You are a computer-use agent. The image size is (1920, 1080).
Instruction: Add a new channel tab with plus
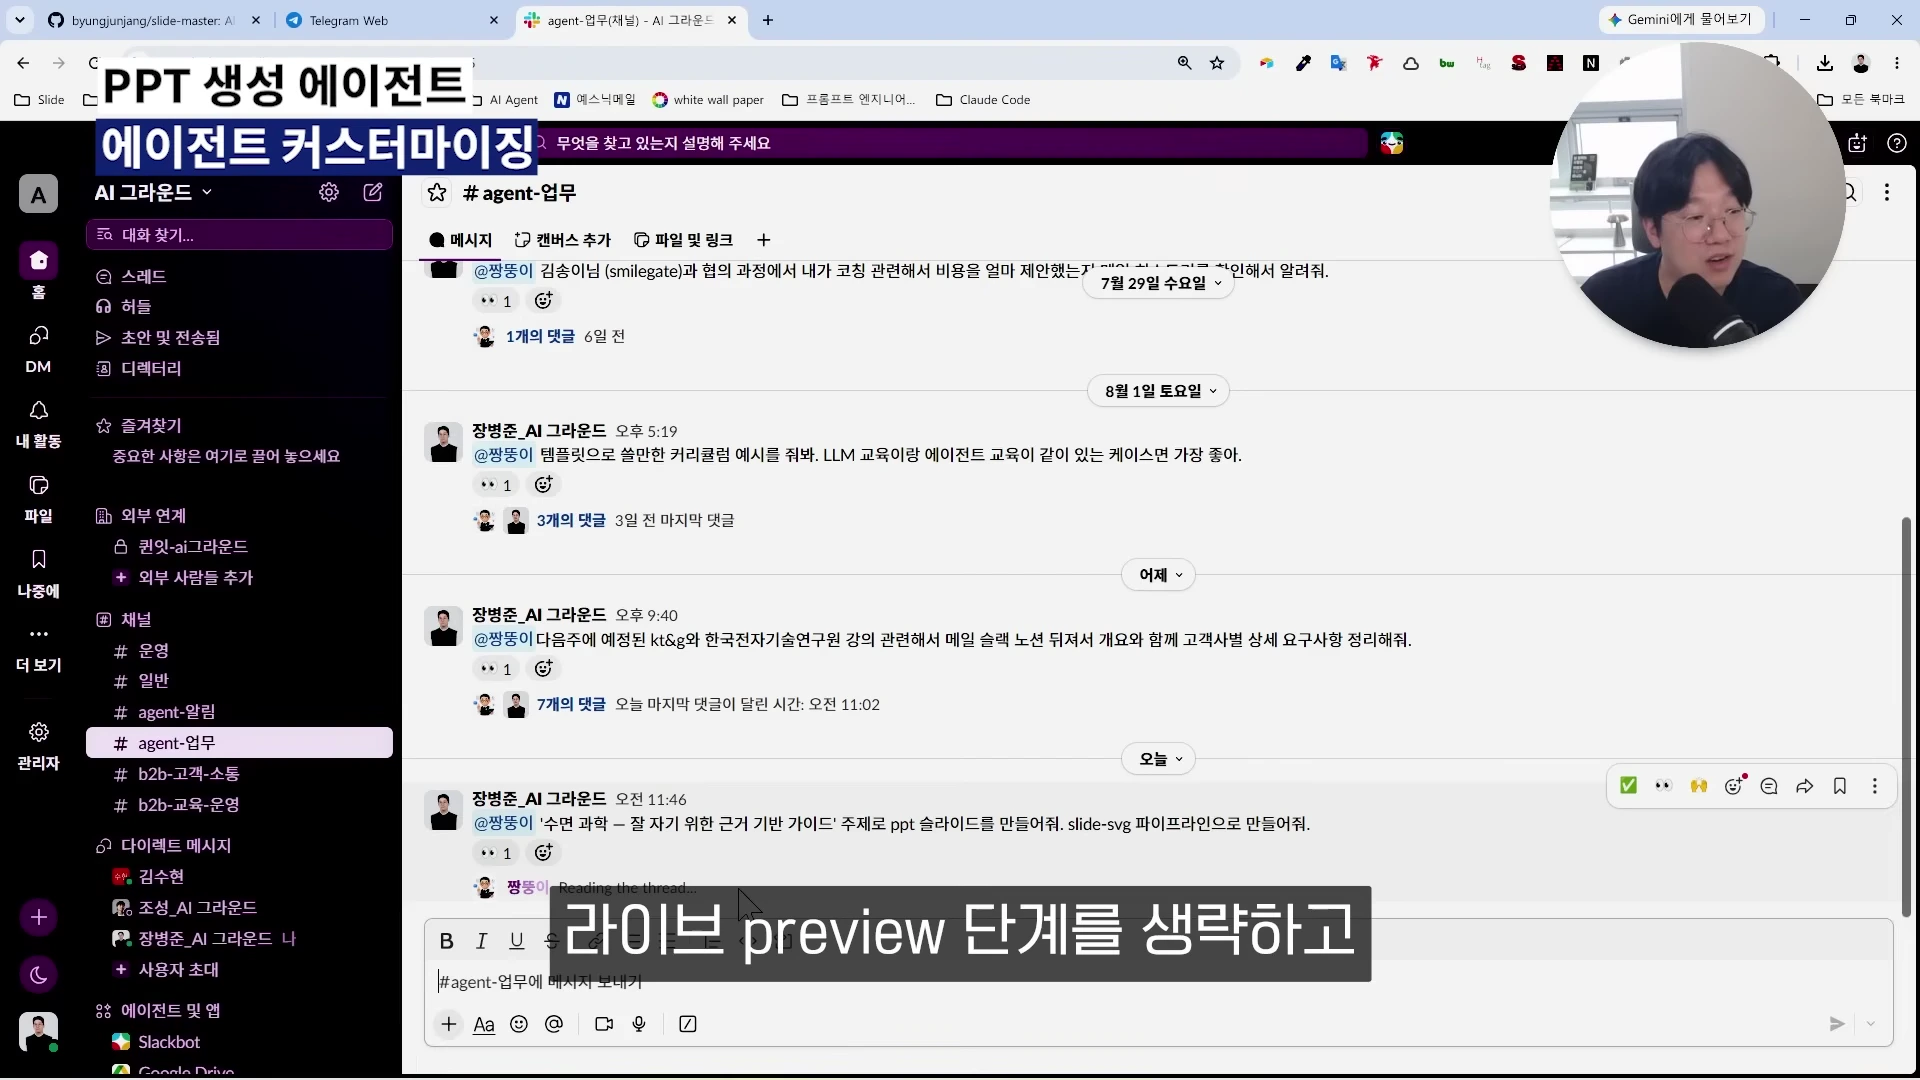[764, 240]
